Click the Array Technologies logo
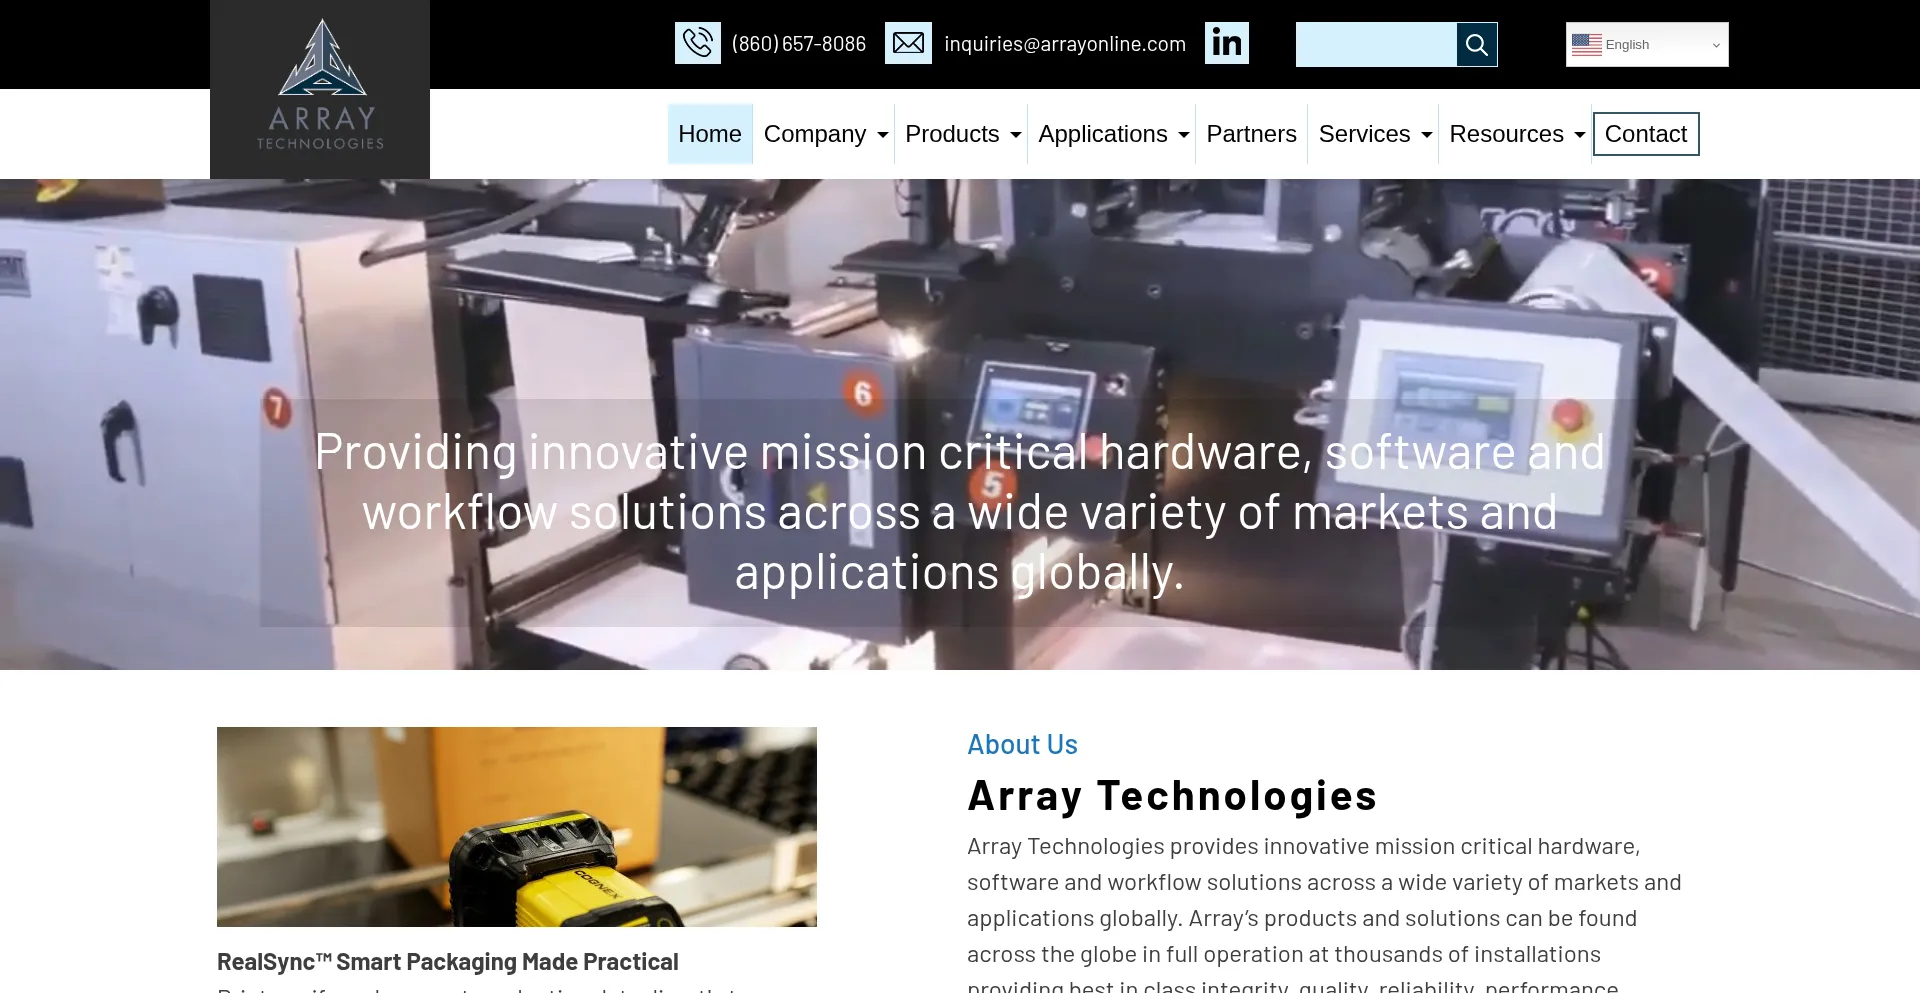 tap(320, 89)
